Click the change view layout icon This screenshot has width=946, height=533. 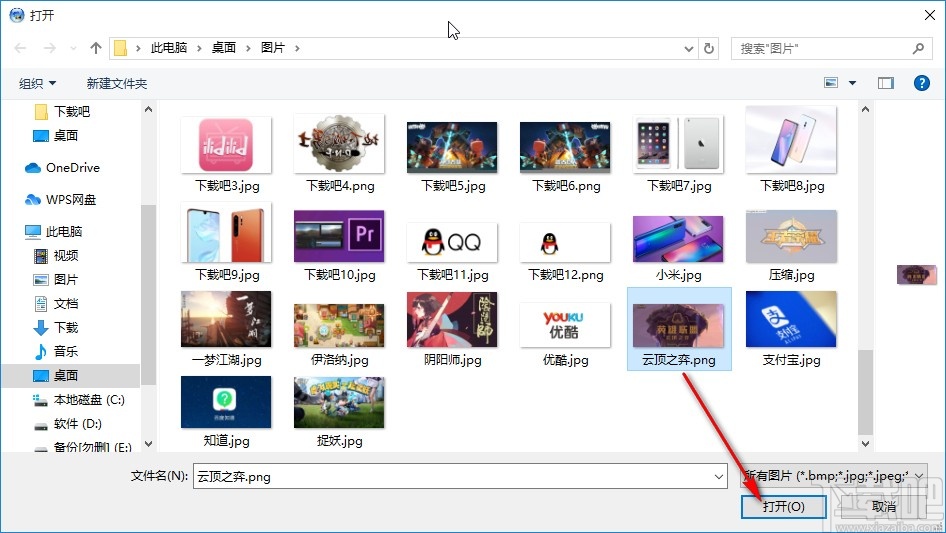(830, 83)
